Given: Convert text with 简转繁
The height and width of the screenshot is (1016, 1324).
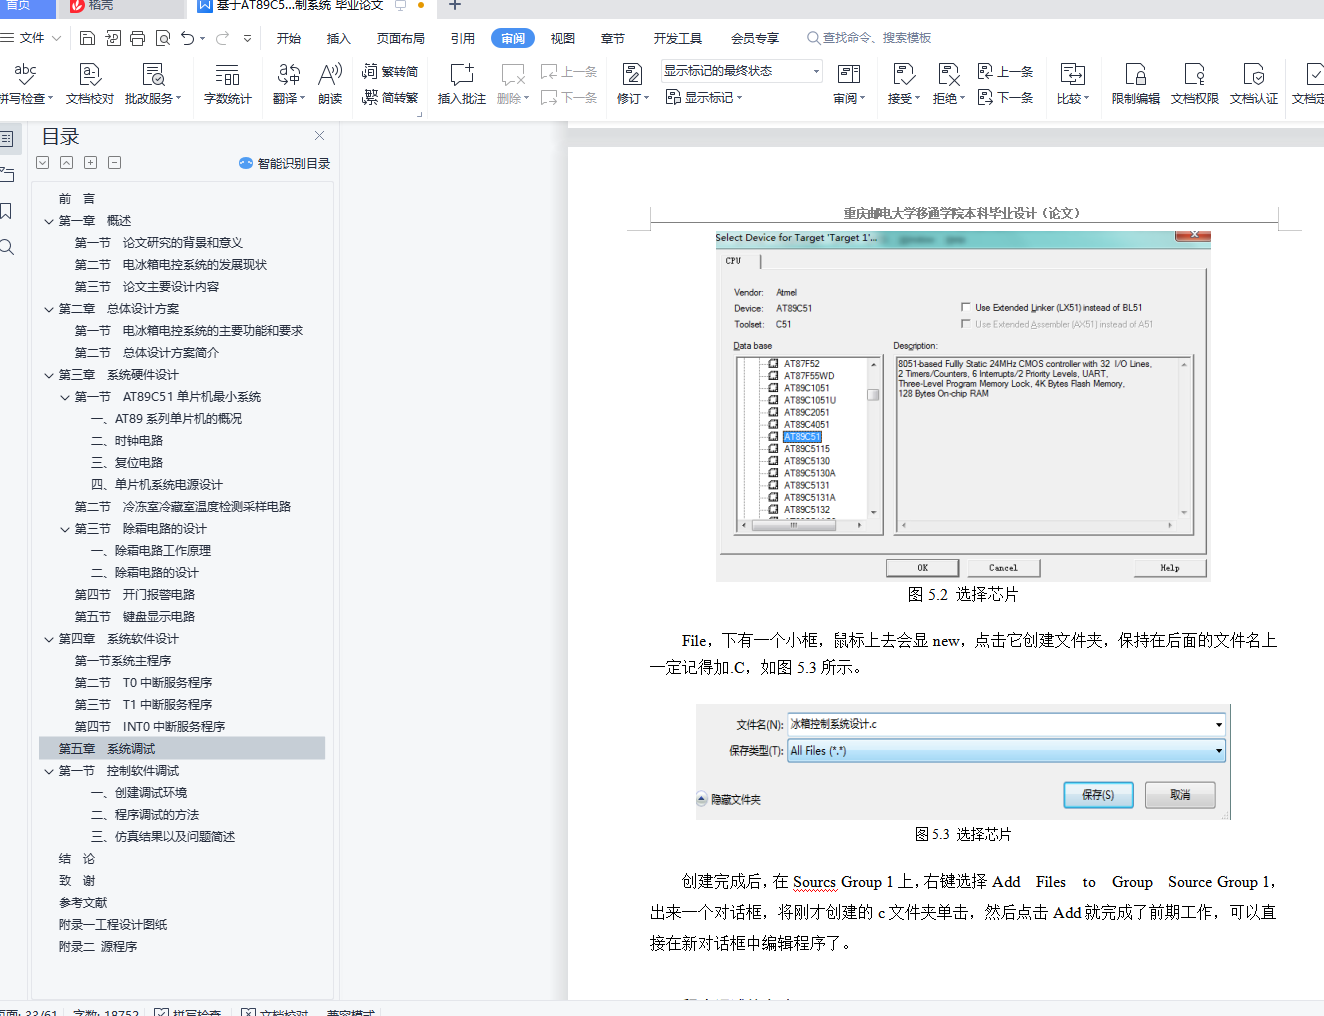Looking at the screenshot, I should (390, 97).
